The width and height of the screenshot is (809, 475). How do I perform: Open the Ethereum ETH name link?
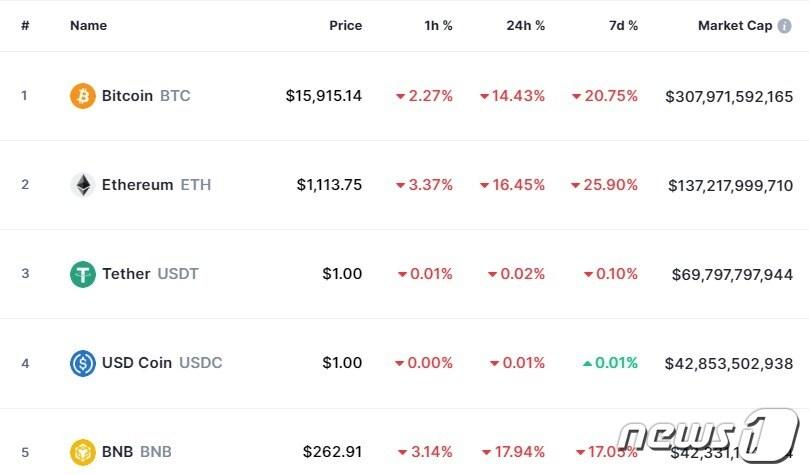[x=156, y=185]
